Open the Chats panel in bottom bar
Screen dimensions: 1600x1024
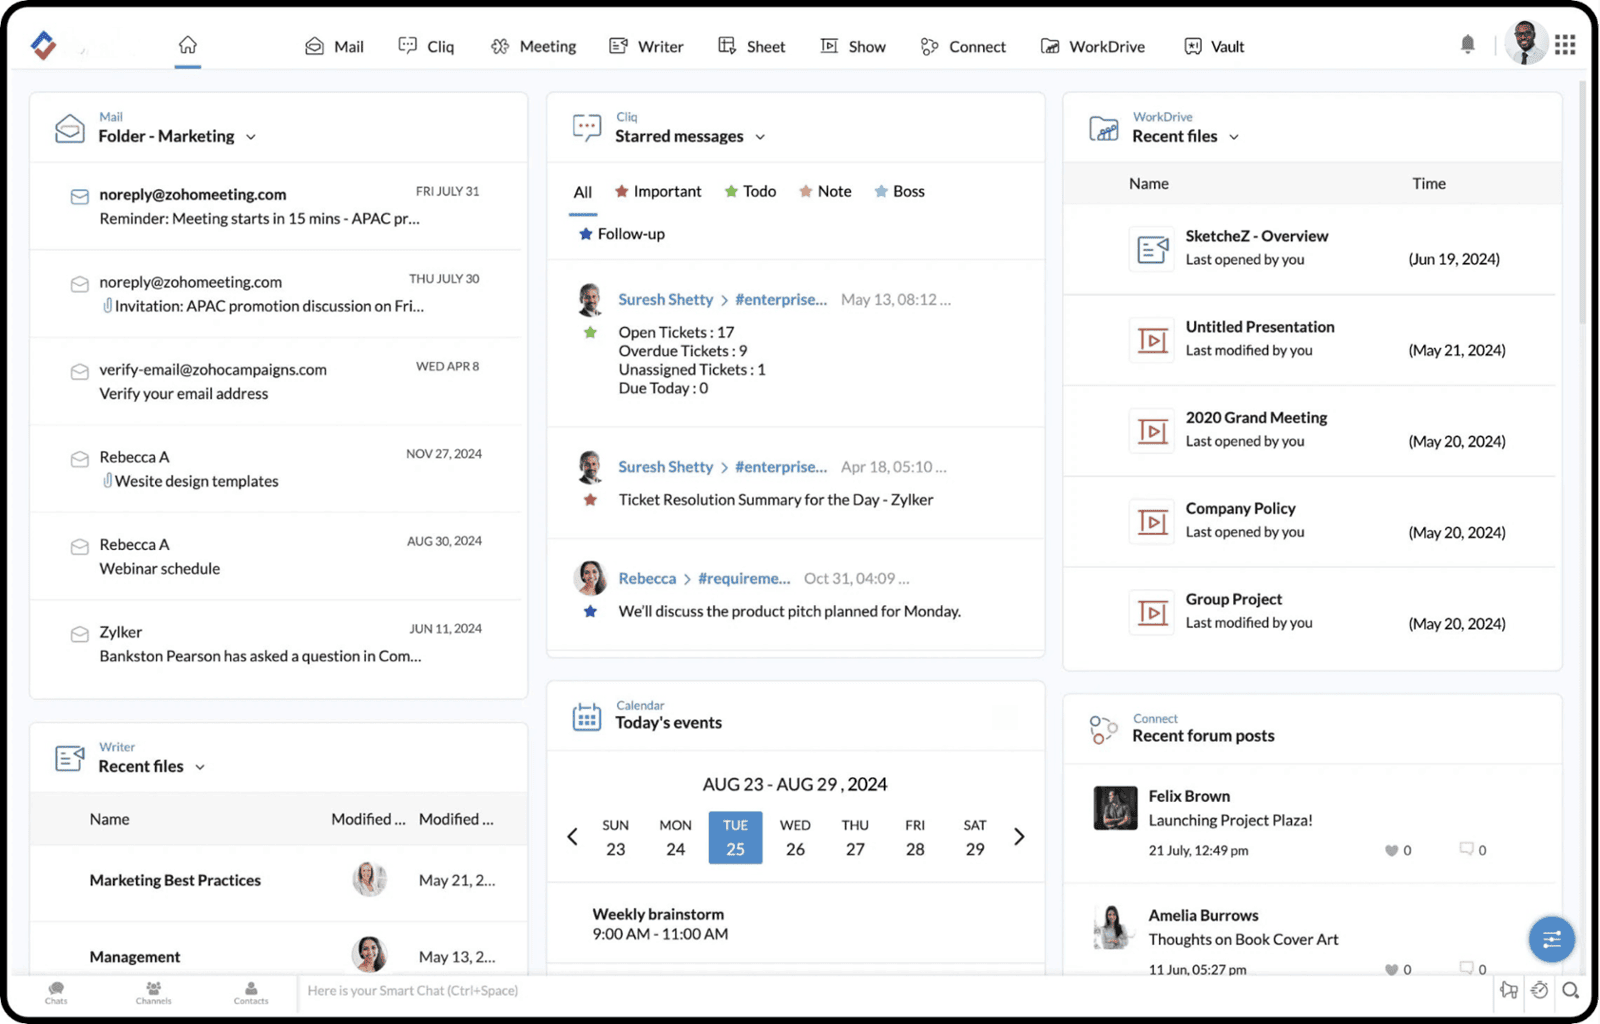pyautogui.click(x=56, y=992)
